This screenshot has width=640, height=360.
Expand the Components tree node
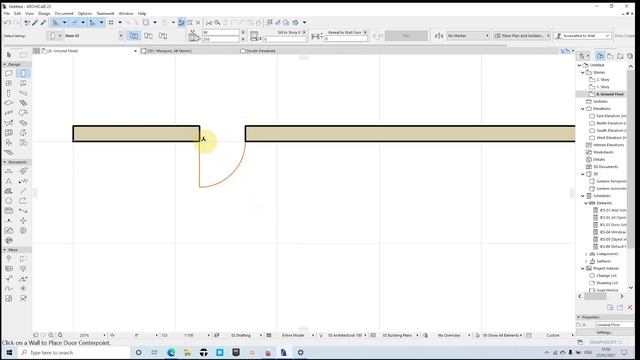[586, 254]
